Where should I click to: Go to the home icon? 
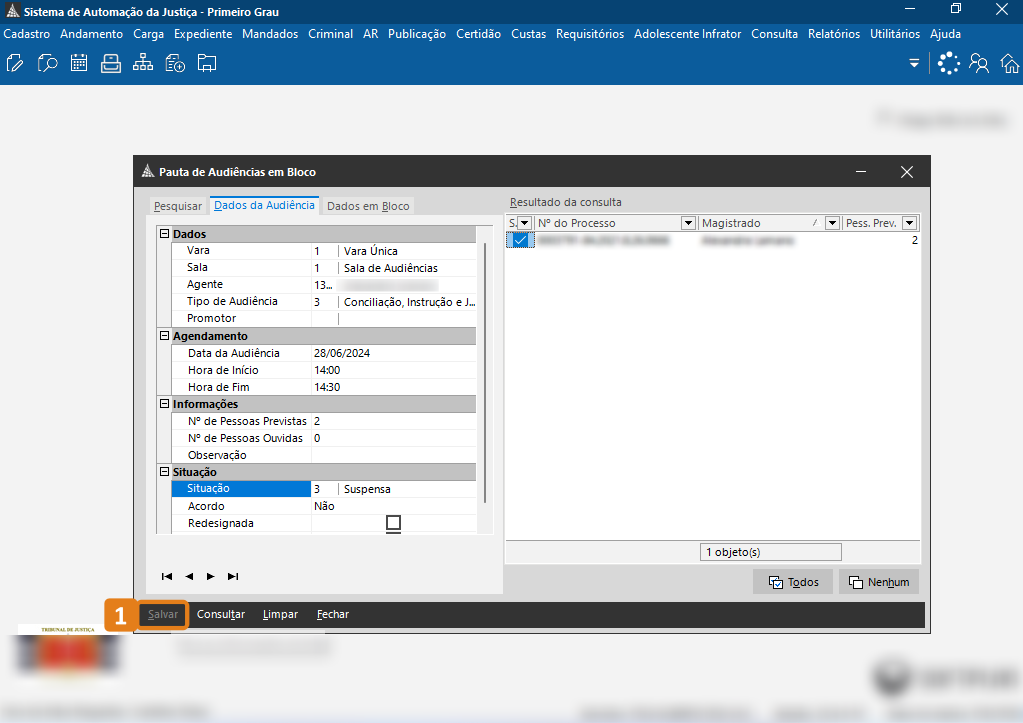click(1010, 63)
